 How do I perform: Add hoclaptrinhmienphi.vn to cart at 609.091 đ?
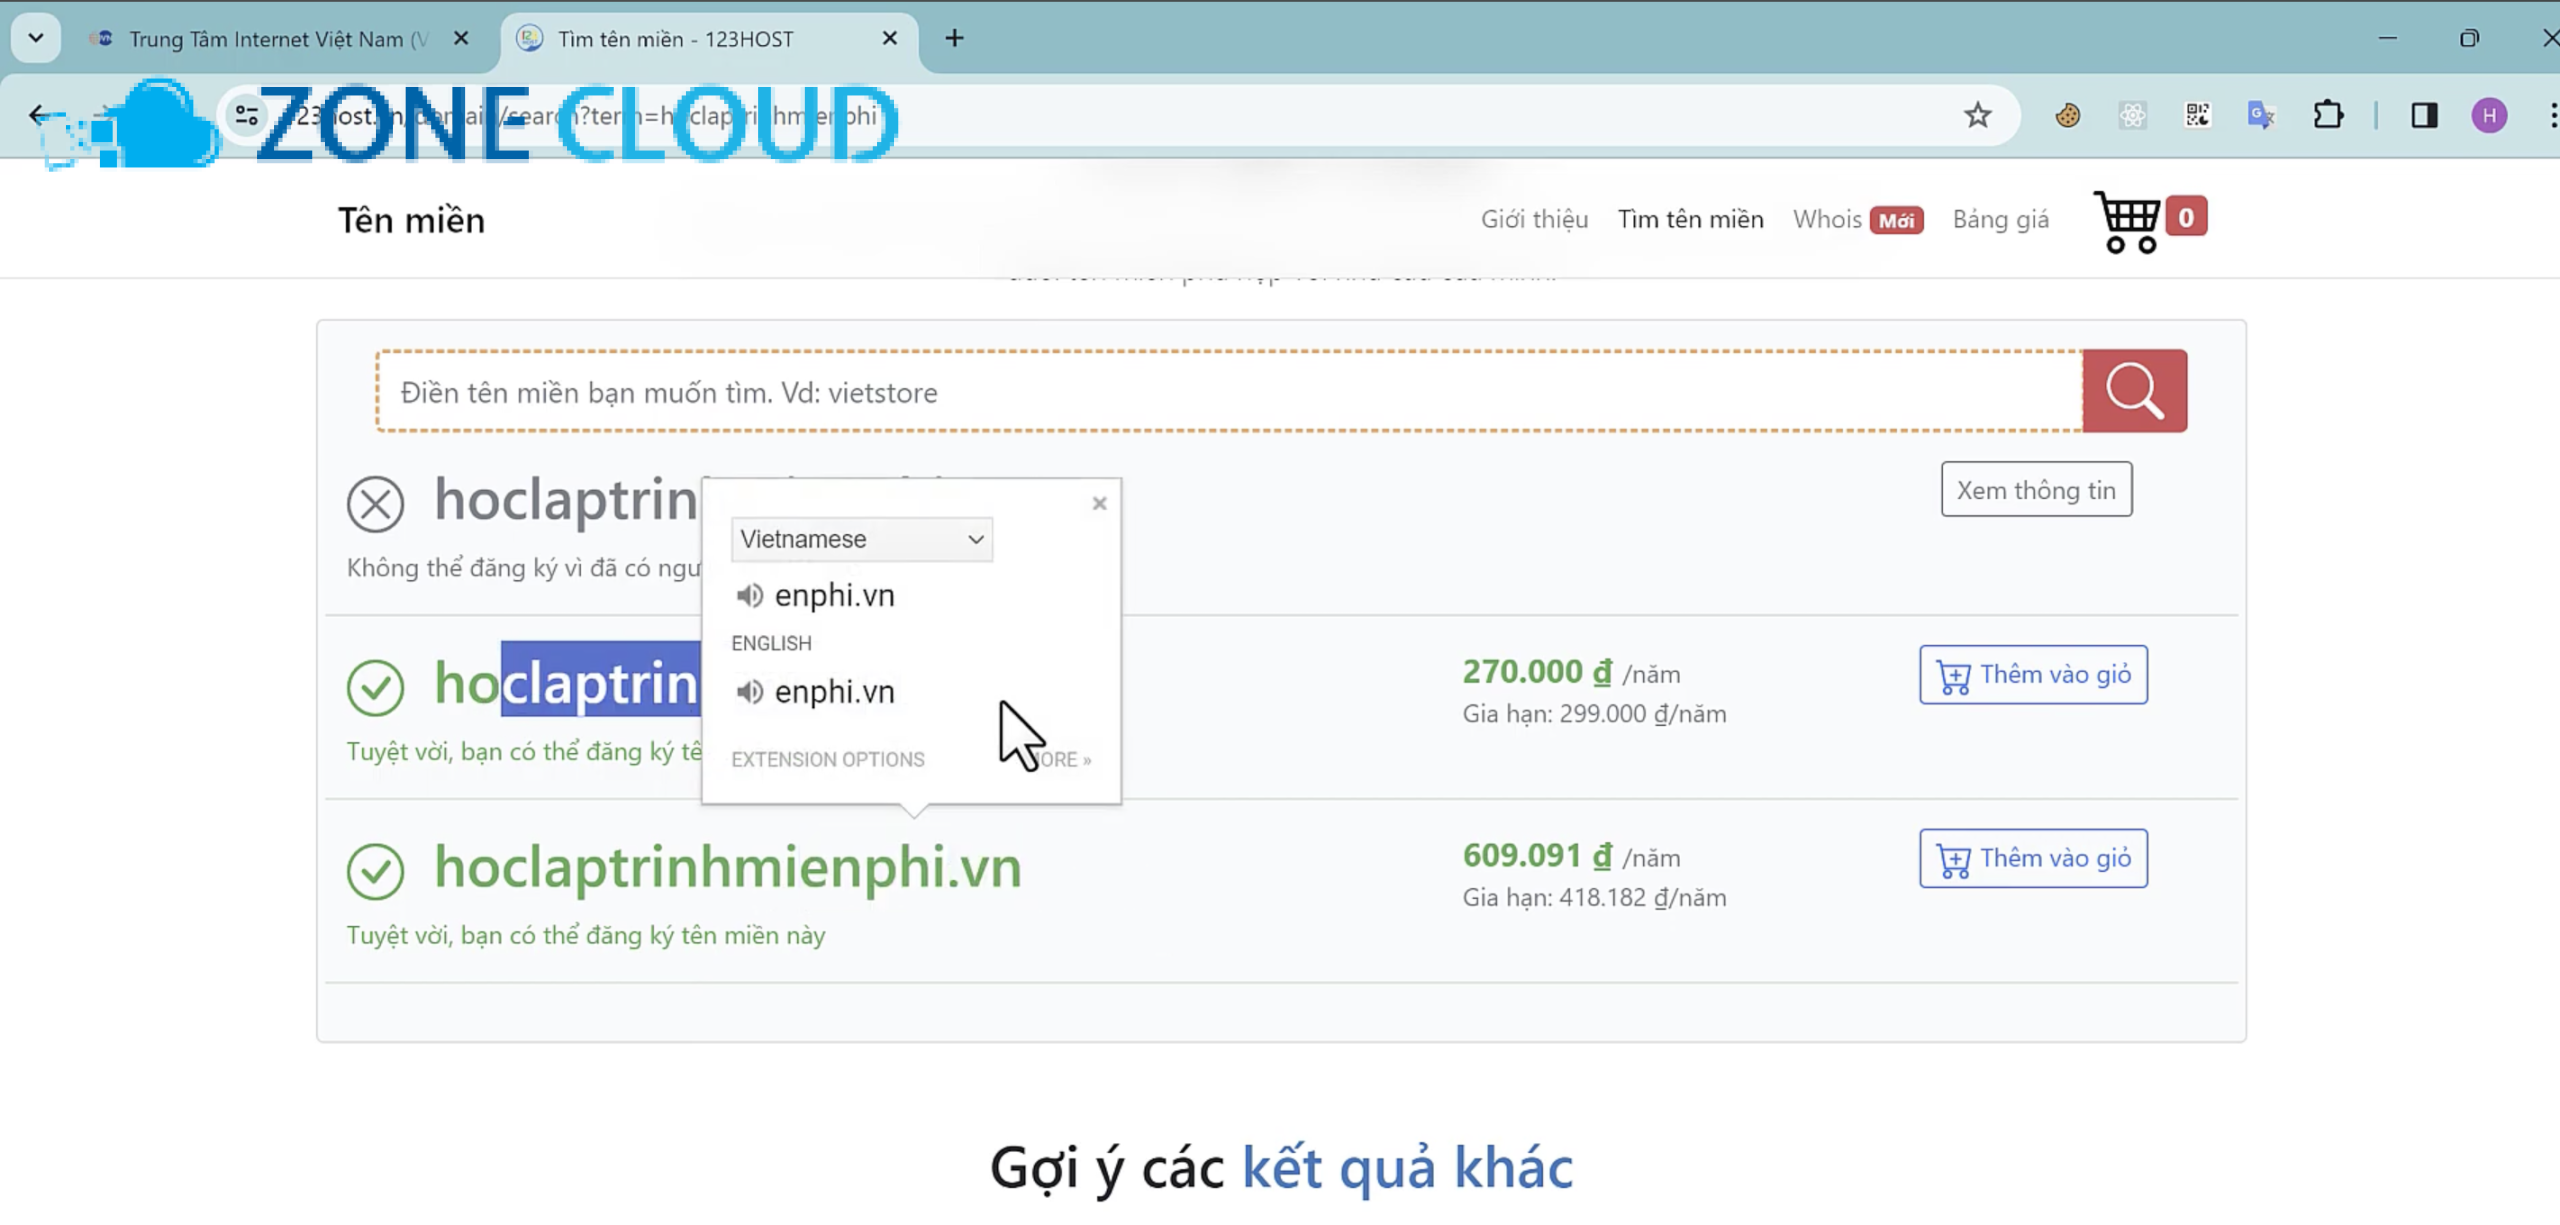[x=2033, y=859]
